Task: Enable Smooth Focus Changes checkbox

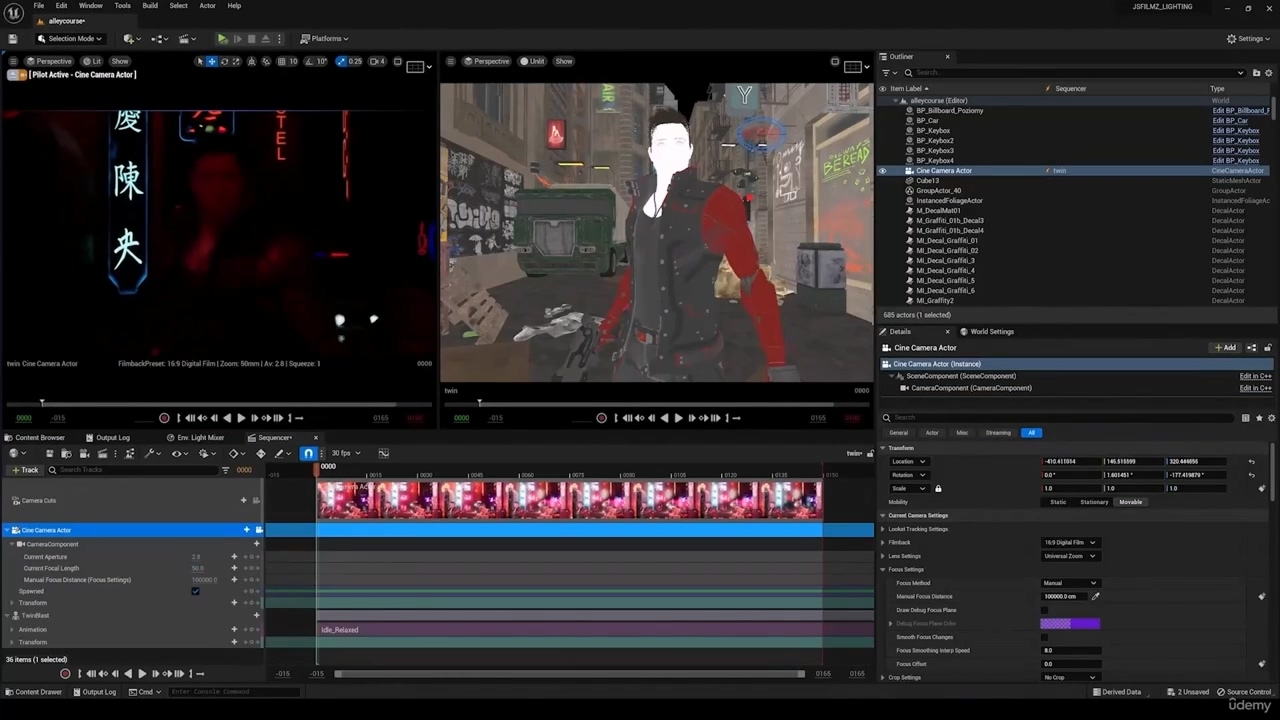Action: click(x=1044, y=637)
